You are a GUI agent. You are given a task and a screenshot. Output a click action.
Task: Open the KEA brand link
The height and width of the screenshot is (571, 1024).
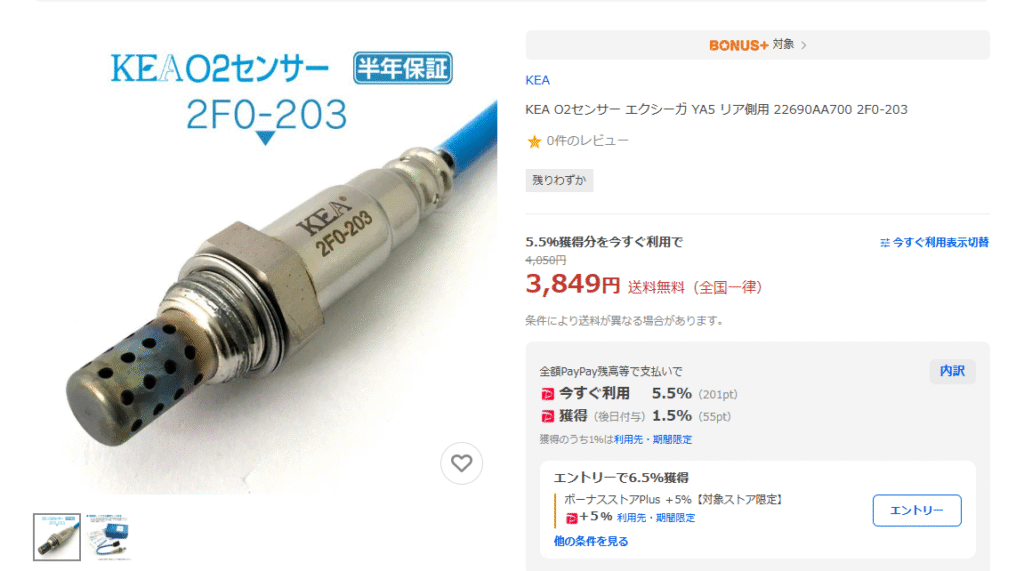537,80
